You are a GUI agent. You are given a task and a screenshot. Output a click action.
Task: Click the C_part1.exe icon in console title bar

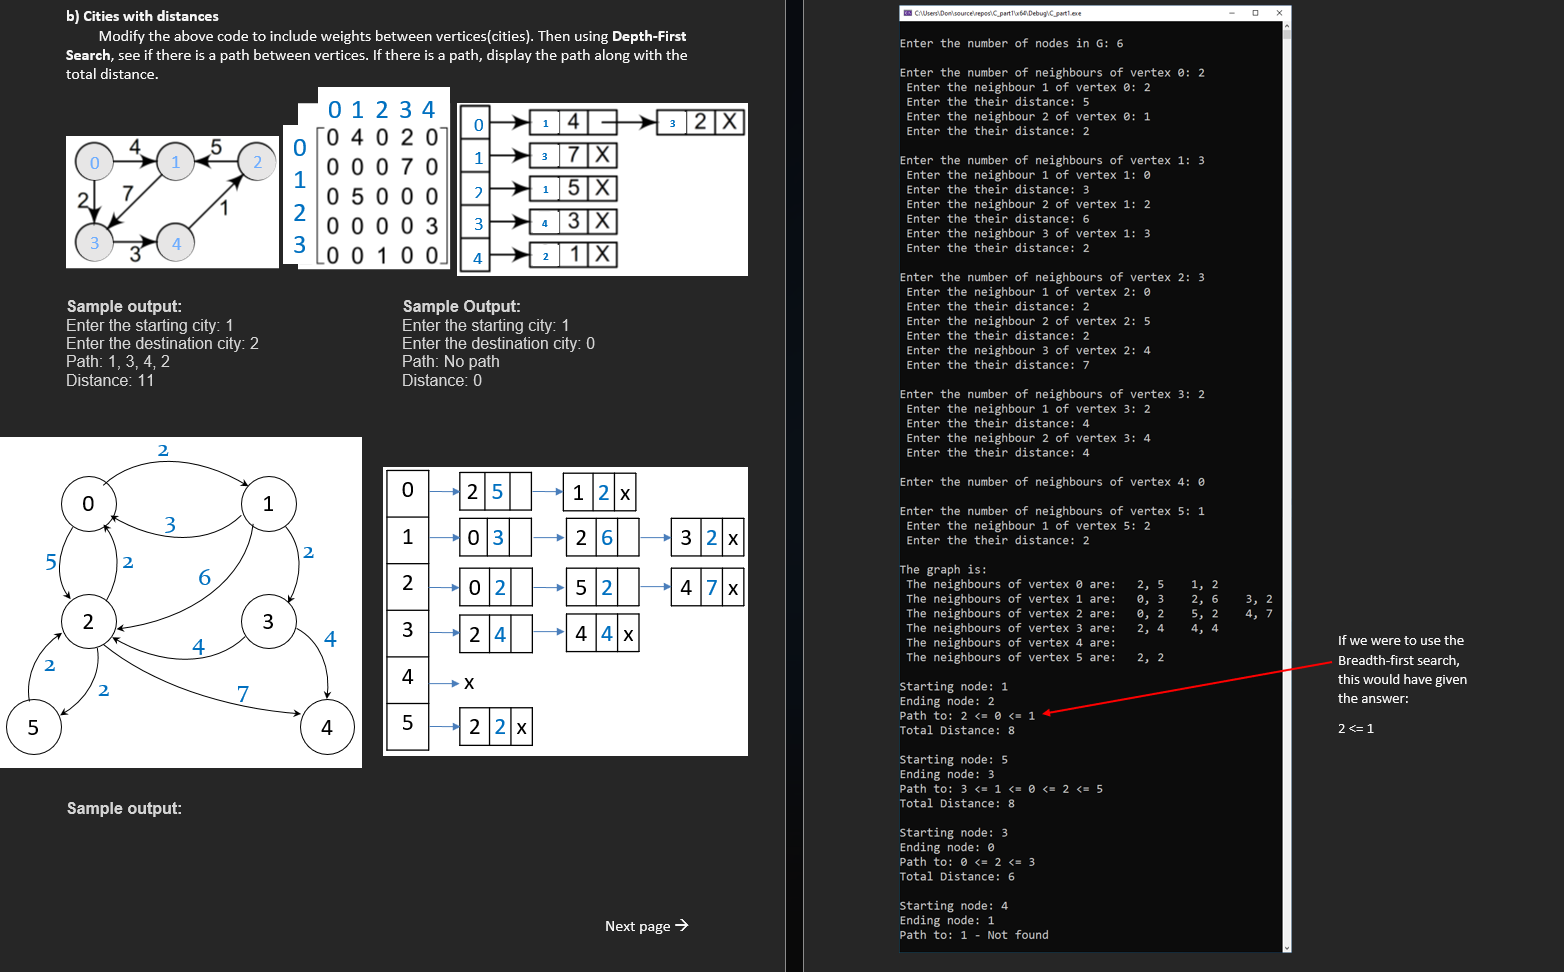point(906,12)
